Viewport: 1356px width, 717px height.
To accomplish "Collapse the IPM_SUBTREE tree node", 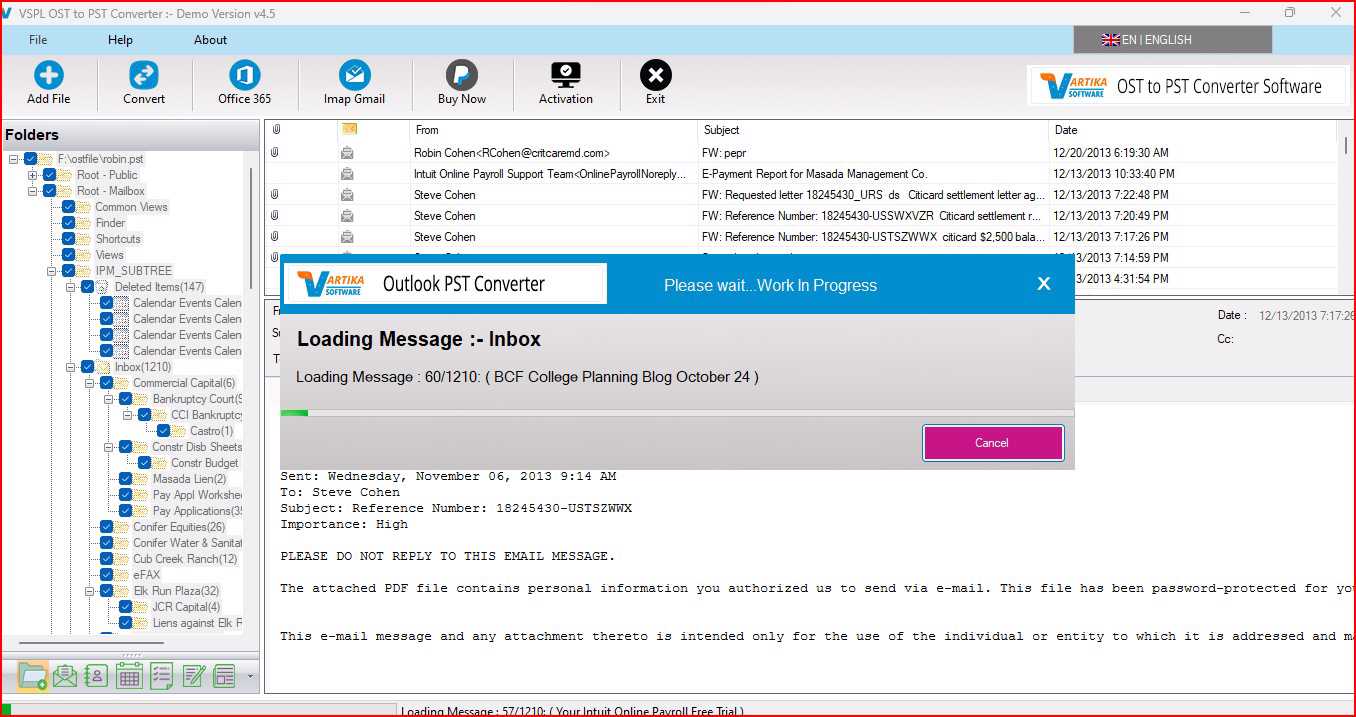I will click(52, 271).
